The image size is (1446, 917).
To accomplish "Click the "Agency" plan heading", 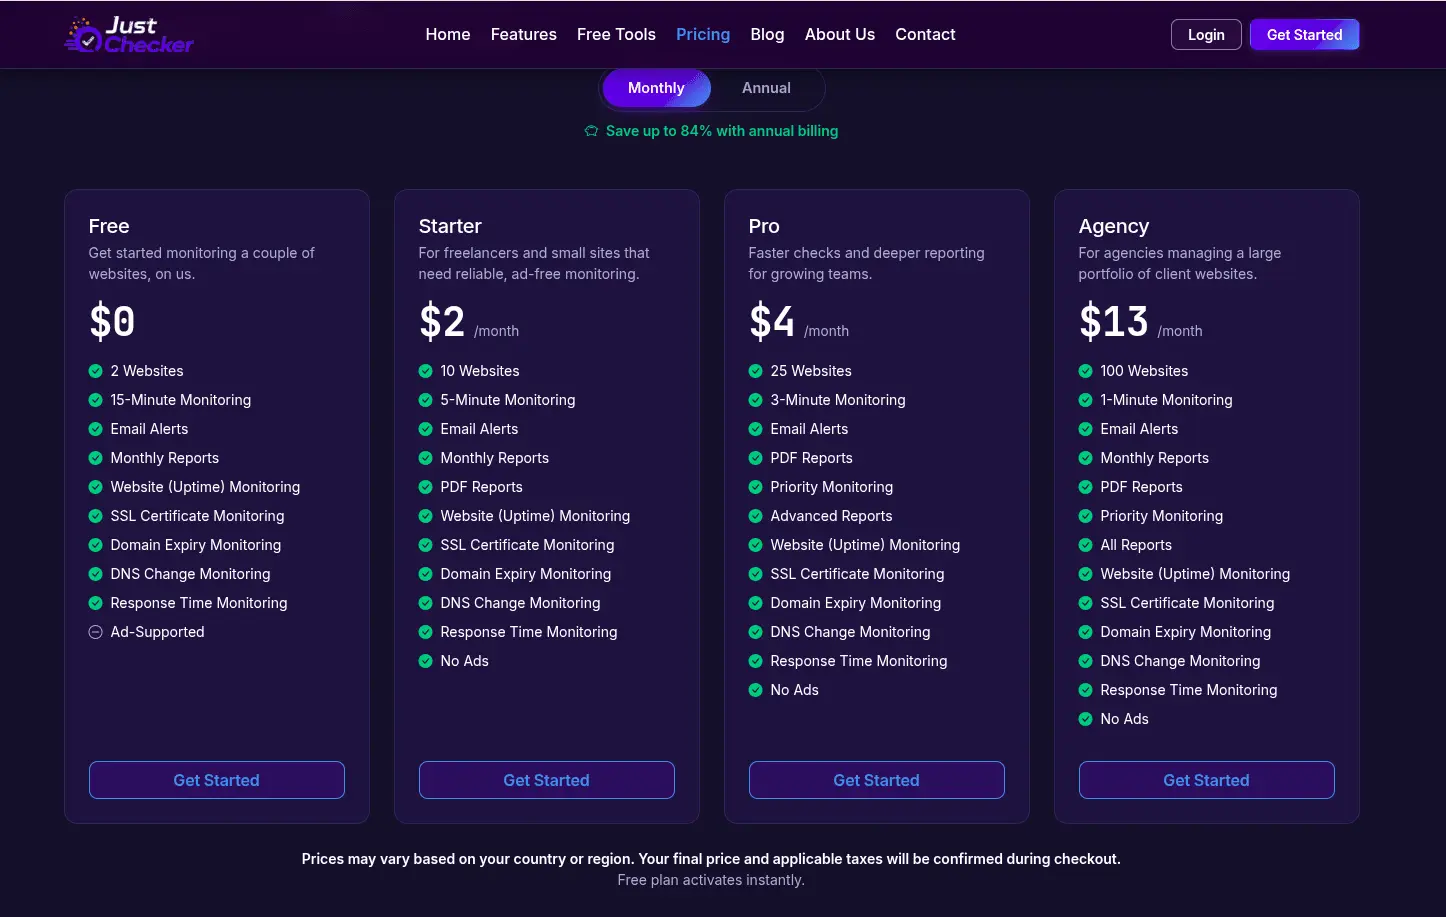I will tap(1114, 226).
